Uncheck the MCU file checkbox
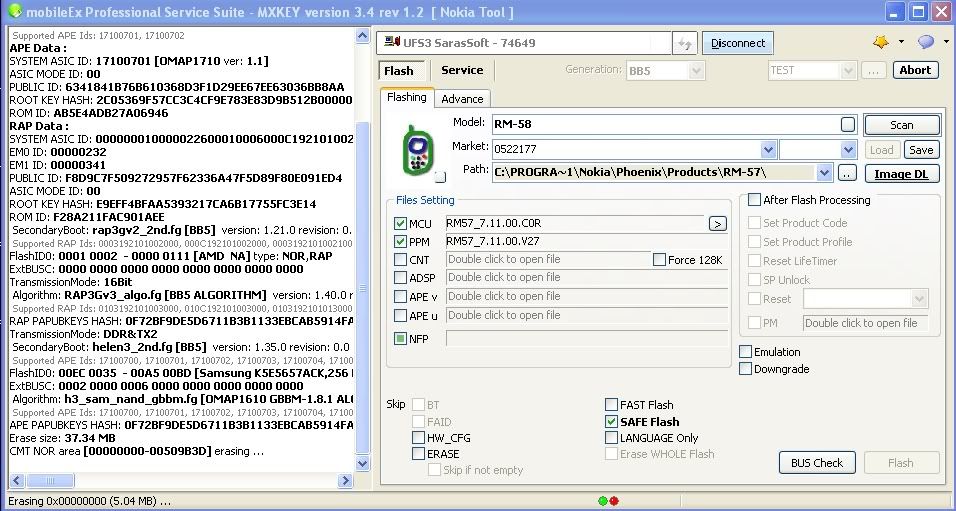 pos(401,224)
